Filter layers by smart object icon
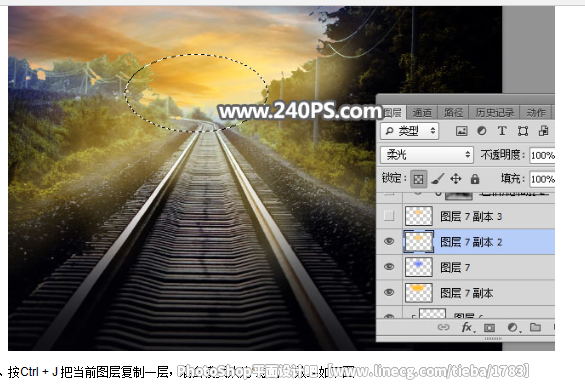This screenshot has height=390, width=585. click(x=544, y=131)
